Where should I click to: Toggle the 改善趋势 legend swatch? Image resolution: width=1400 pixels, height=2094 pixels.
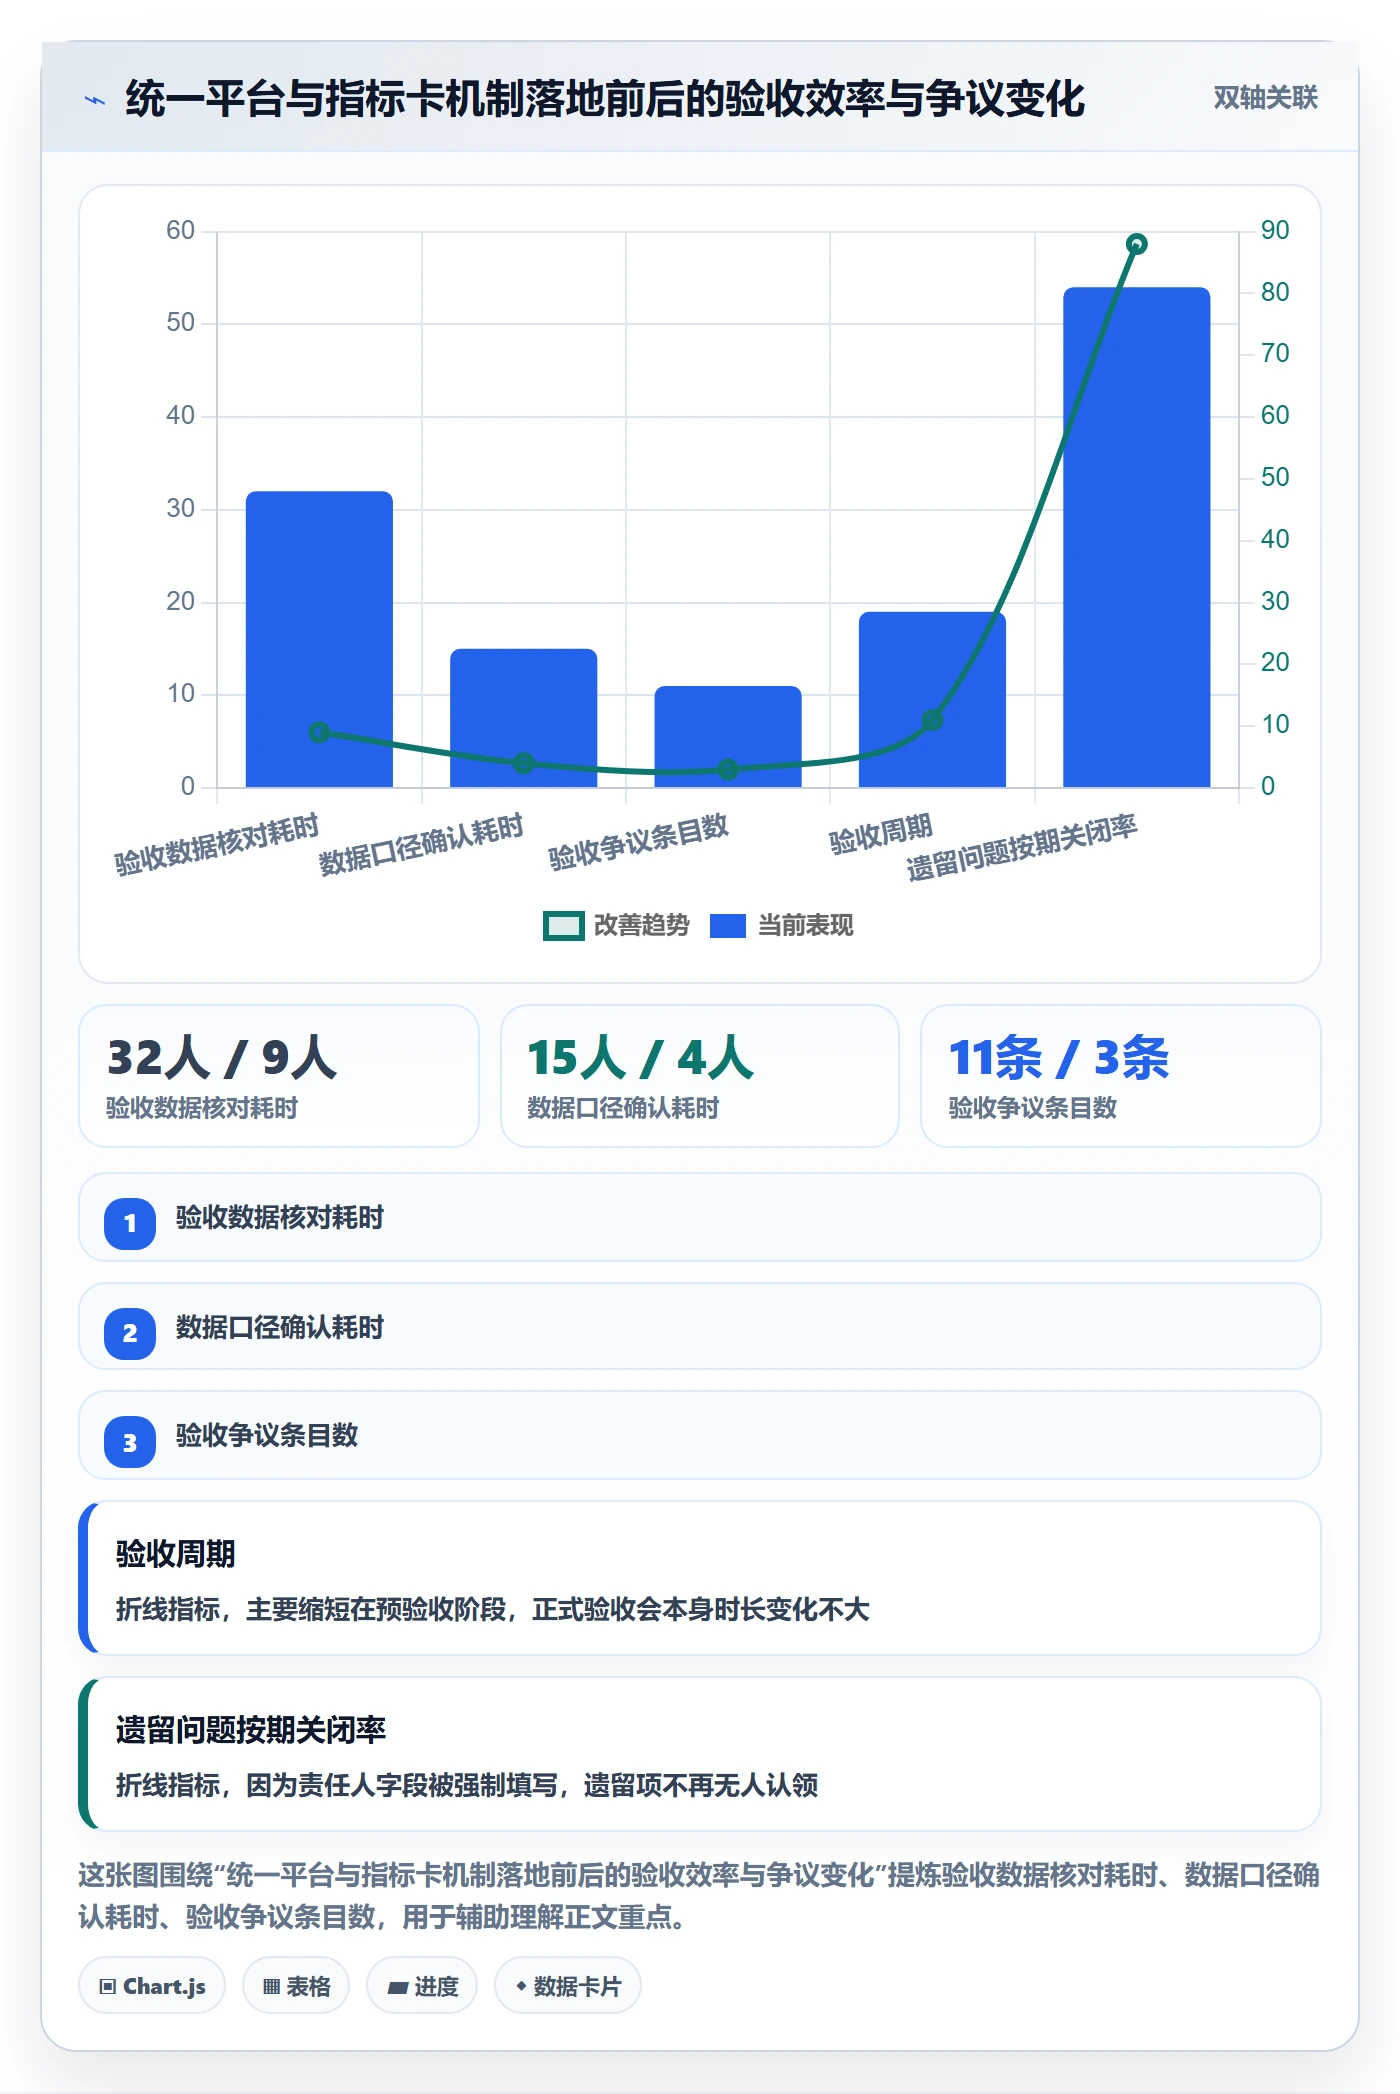pos(563,926)
